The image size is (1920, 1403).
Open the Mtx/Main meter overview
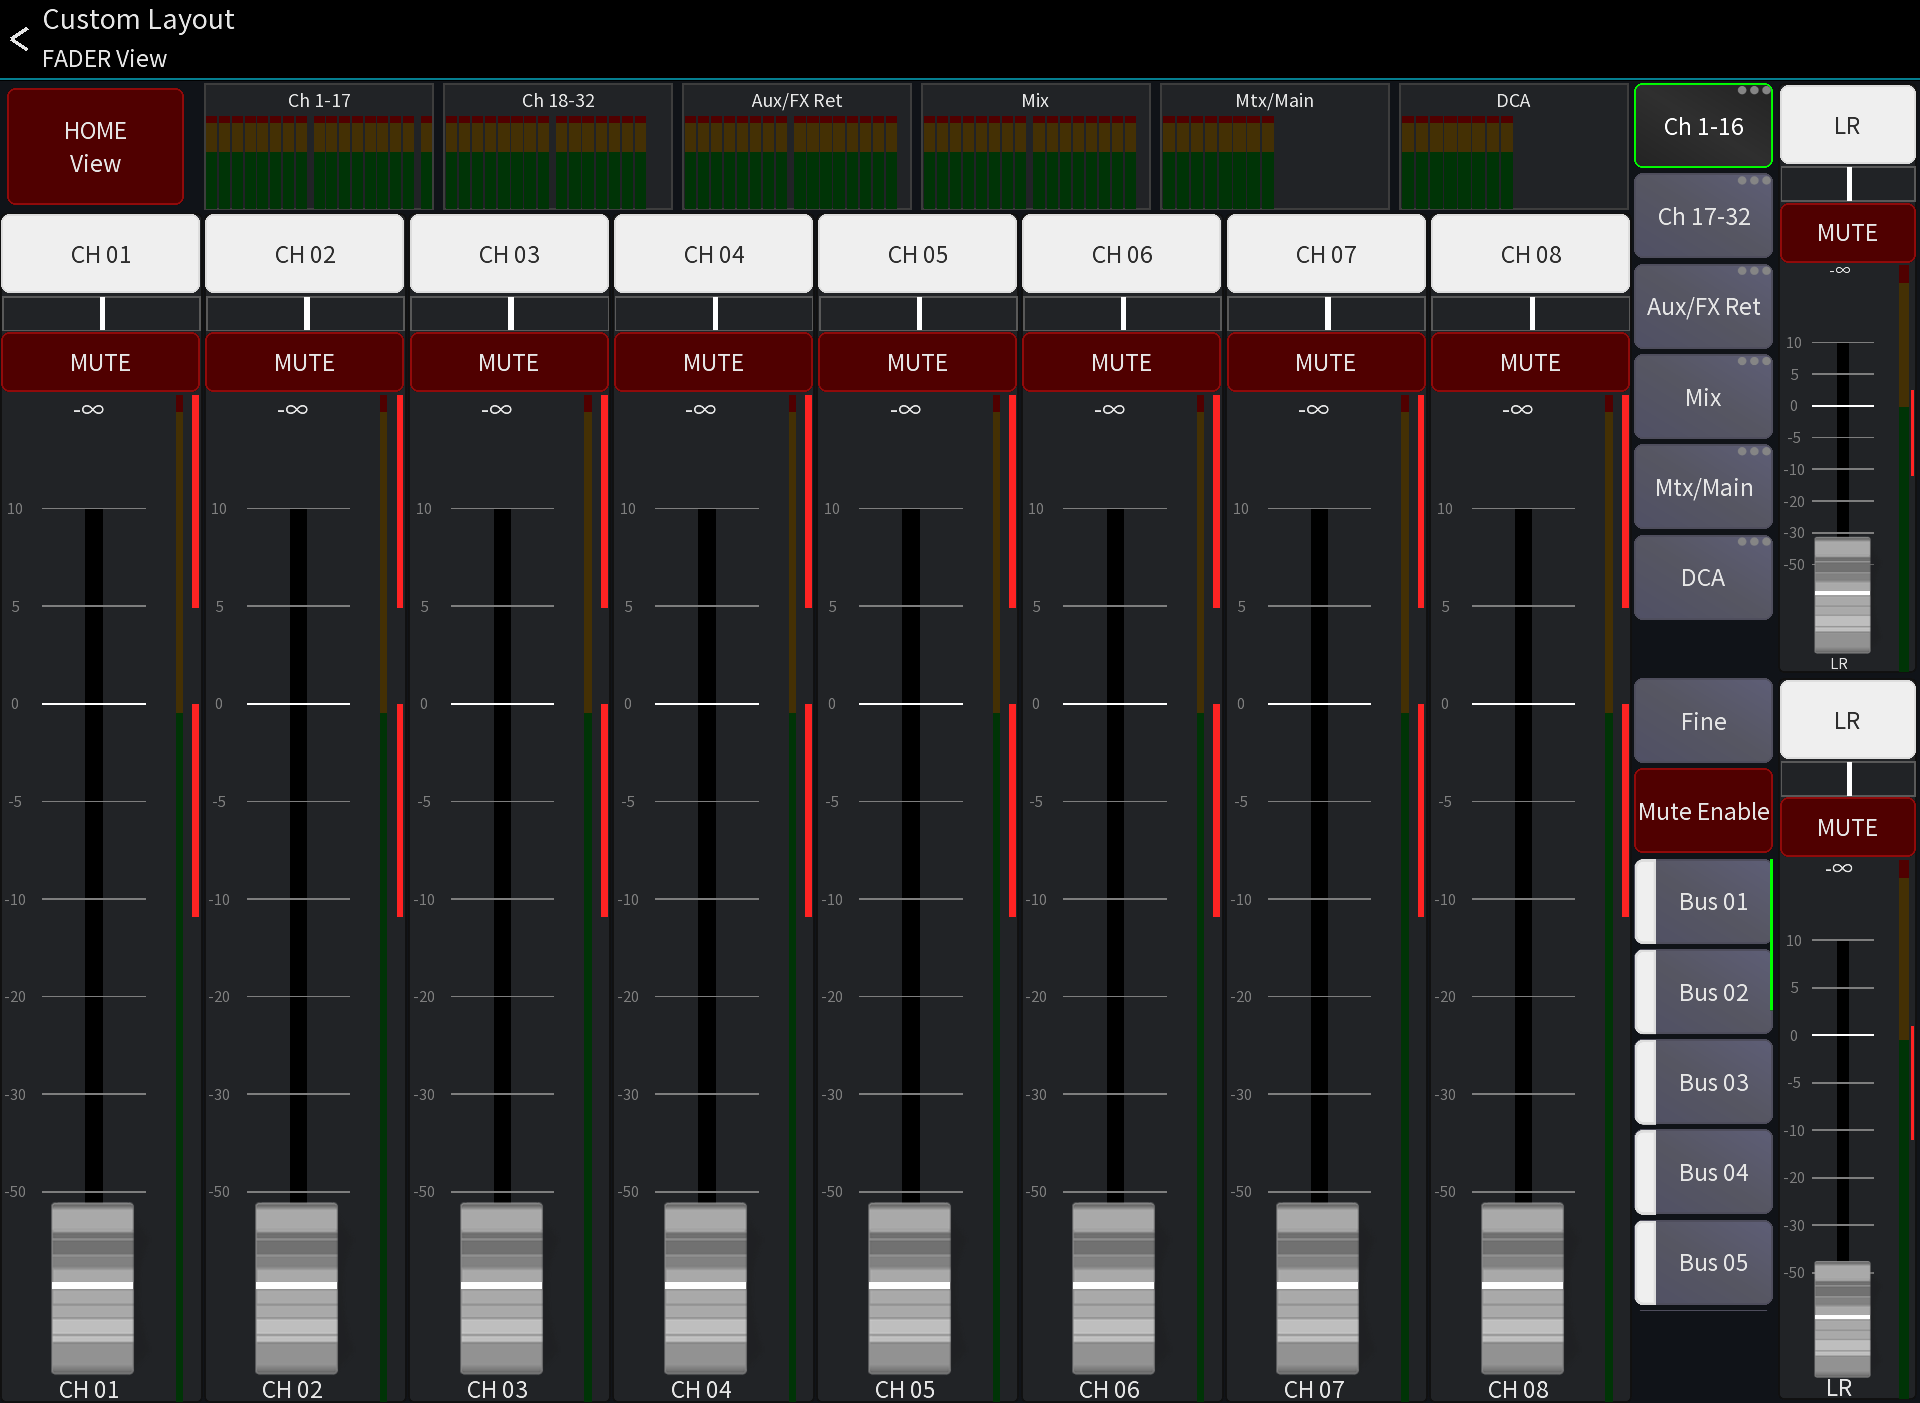pyautogui.click(x=1274, y=147)
